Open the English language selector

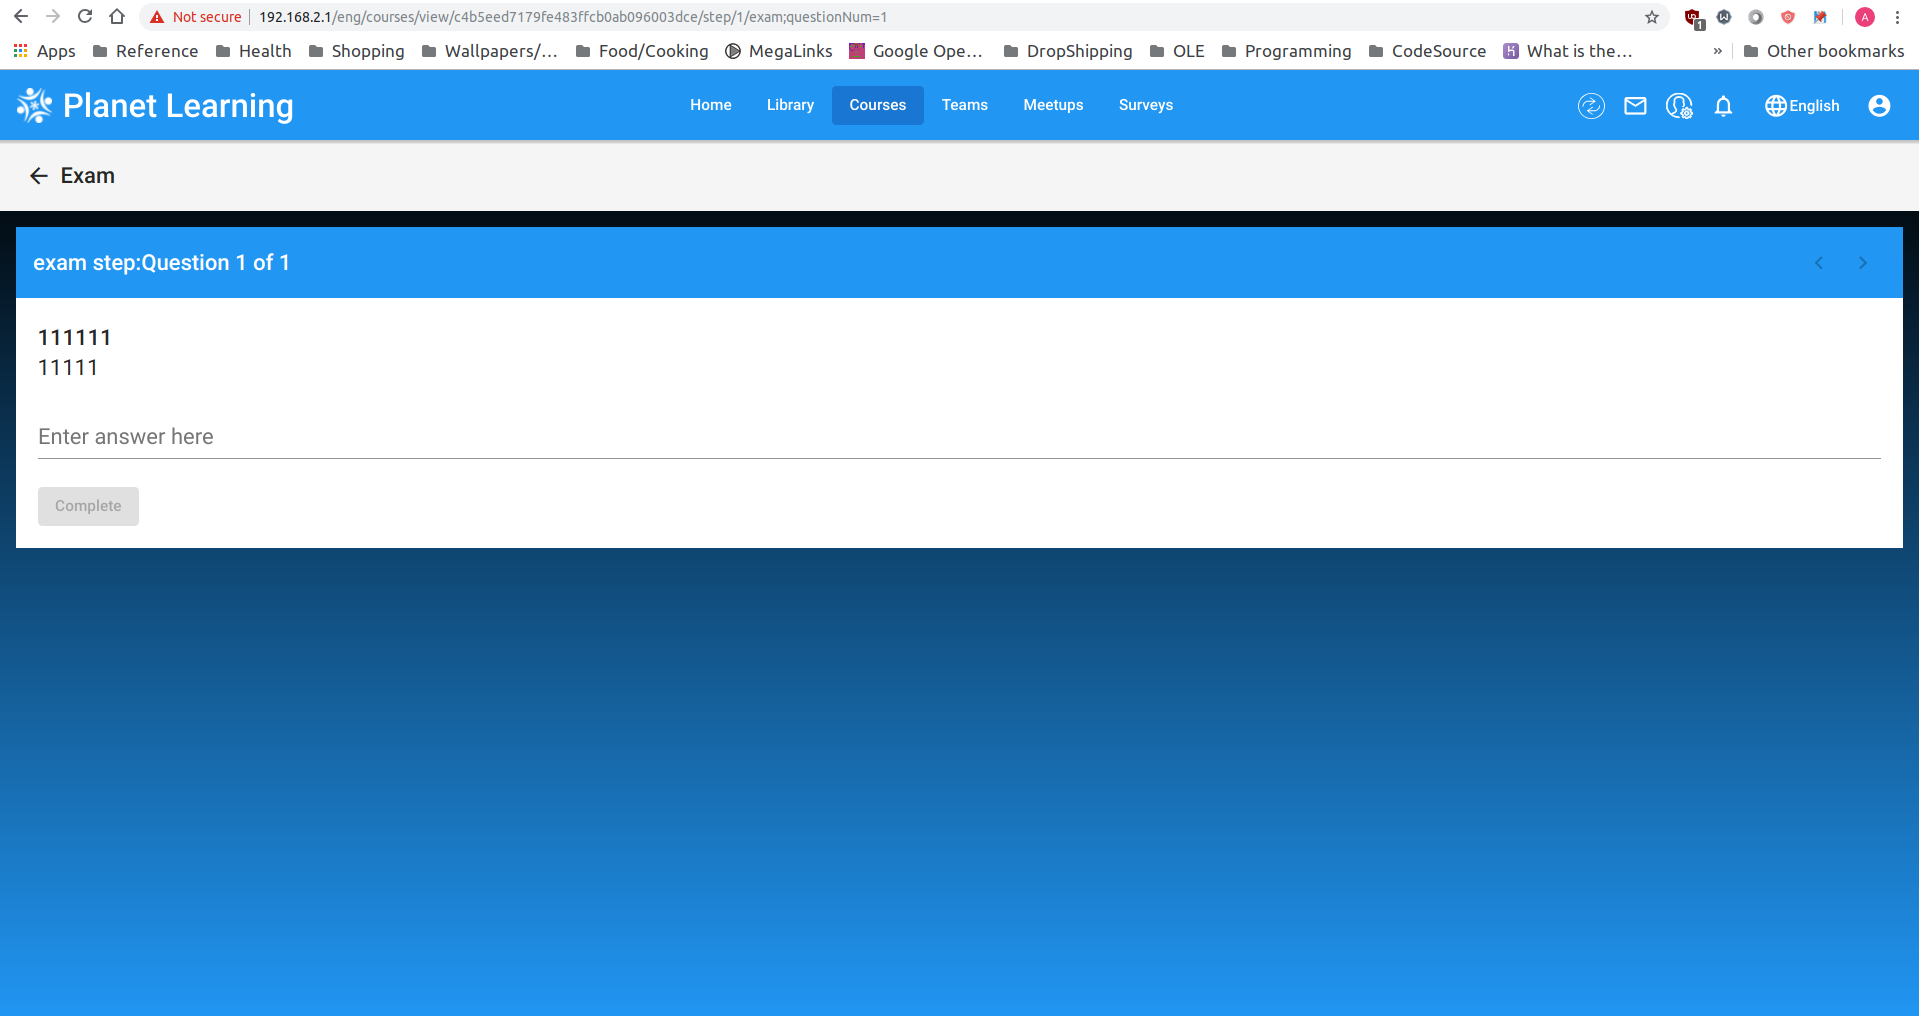click(x=1801, y=105)
